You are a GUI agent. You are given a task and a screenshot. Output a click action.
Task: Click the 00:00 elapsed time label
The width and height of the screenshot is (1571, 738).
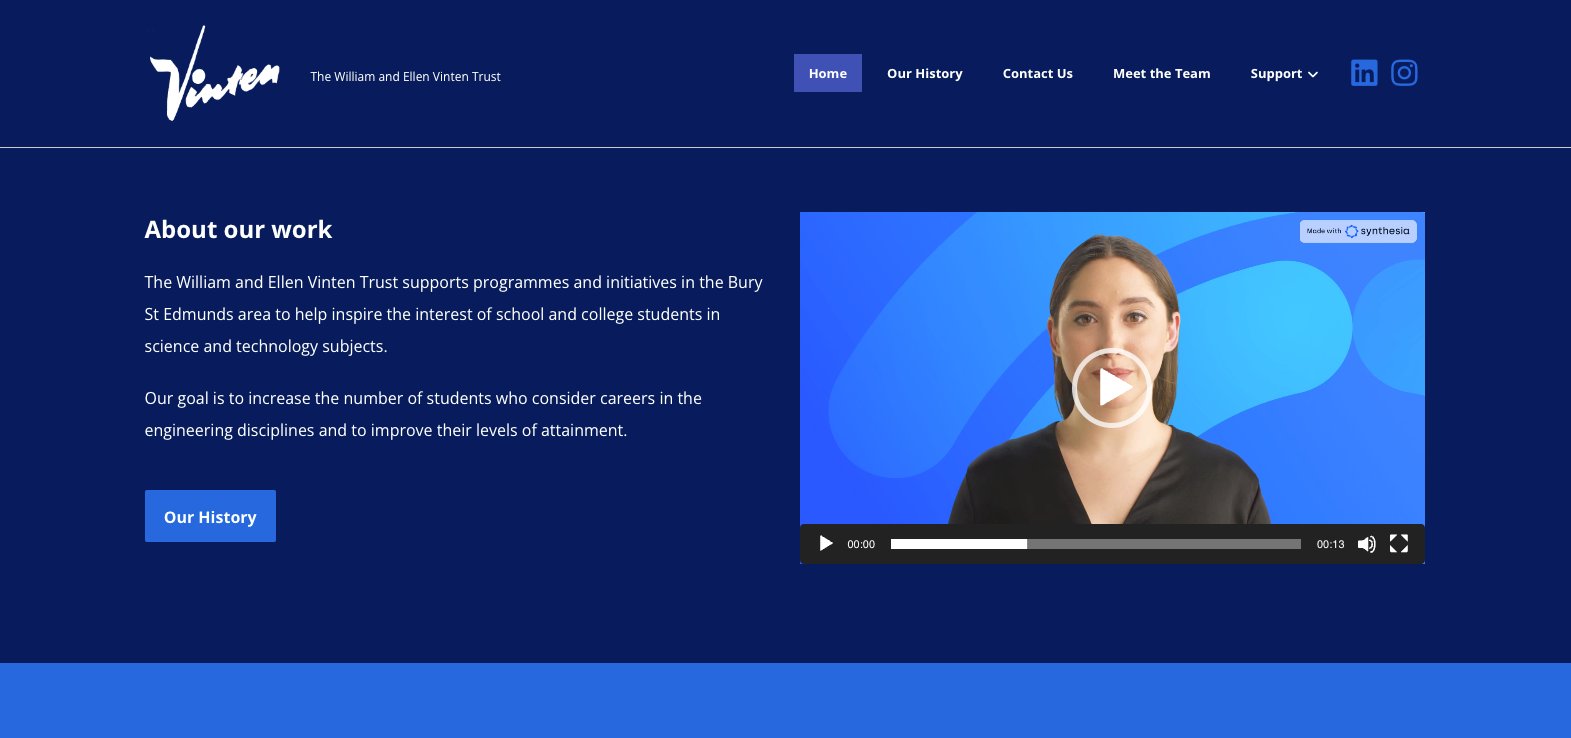click(x=861, y=544)
